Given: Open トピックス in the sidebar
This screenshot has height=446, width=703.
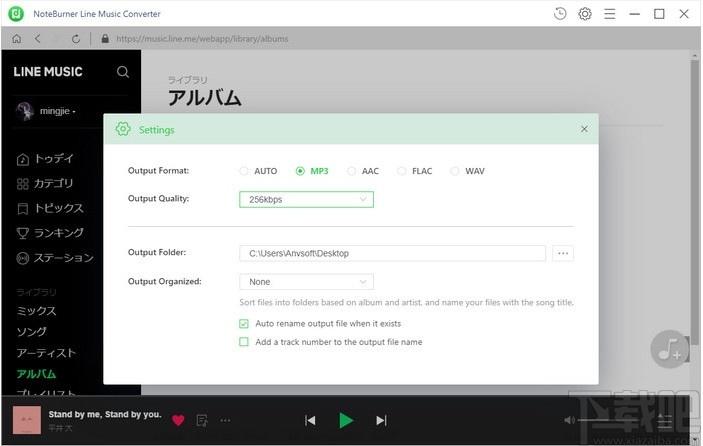Looking at the screenshot, I should tap(50, 208).
